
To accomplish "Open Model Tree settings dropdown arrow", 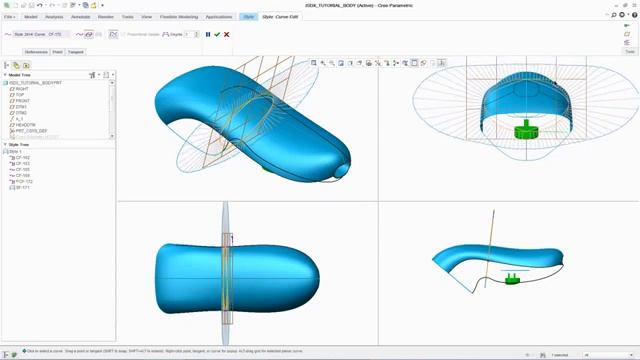I will pos(99,75).
